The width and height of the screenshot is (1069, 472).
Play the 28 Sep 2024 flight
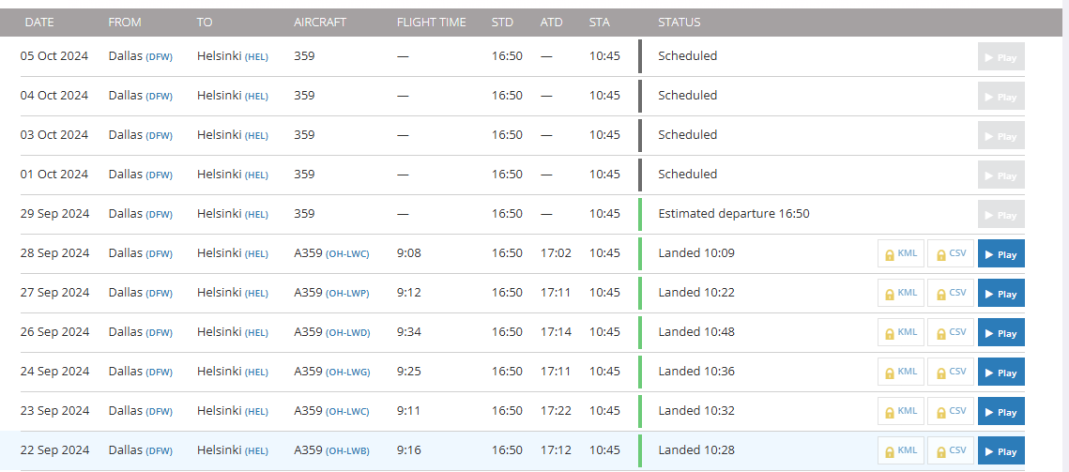click(x=1001, y=254)
